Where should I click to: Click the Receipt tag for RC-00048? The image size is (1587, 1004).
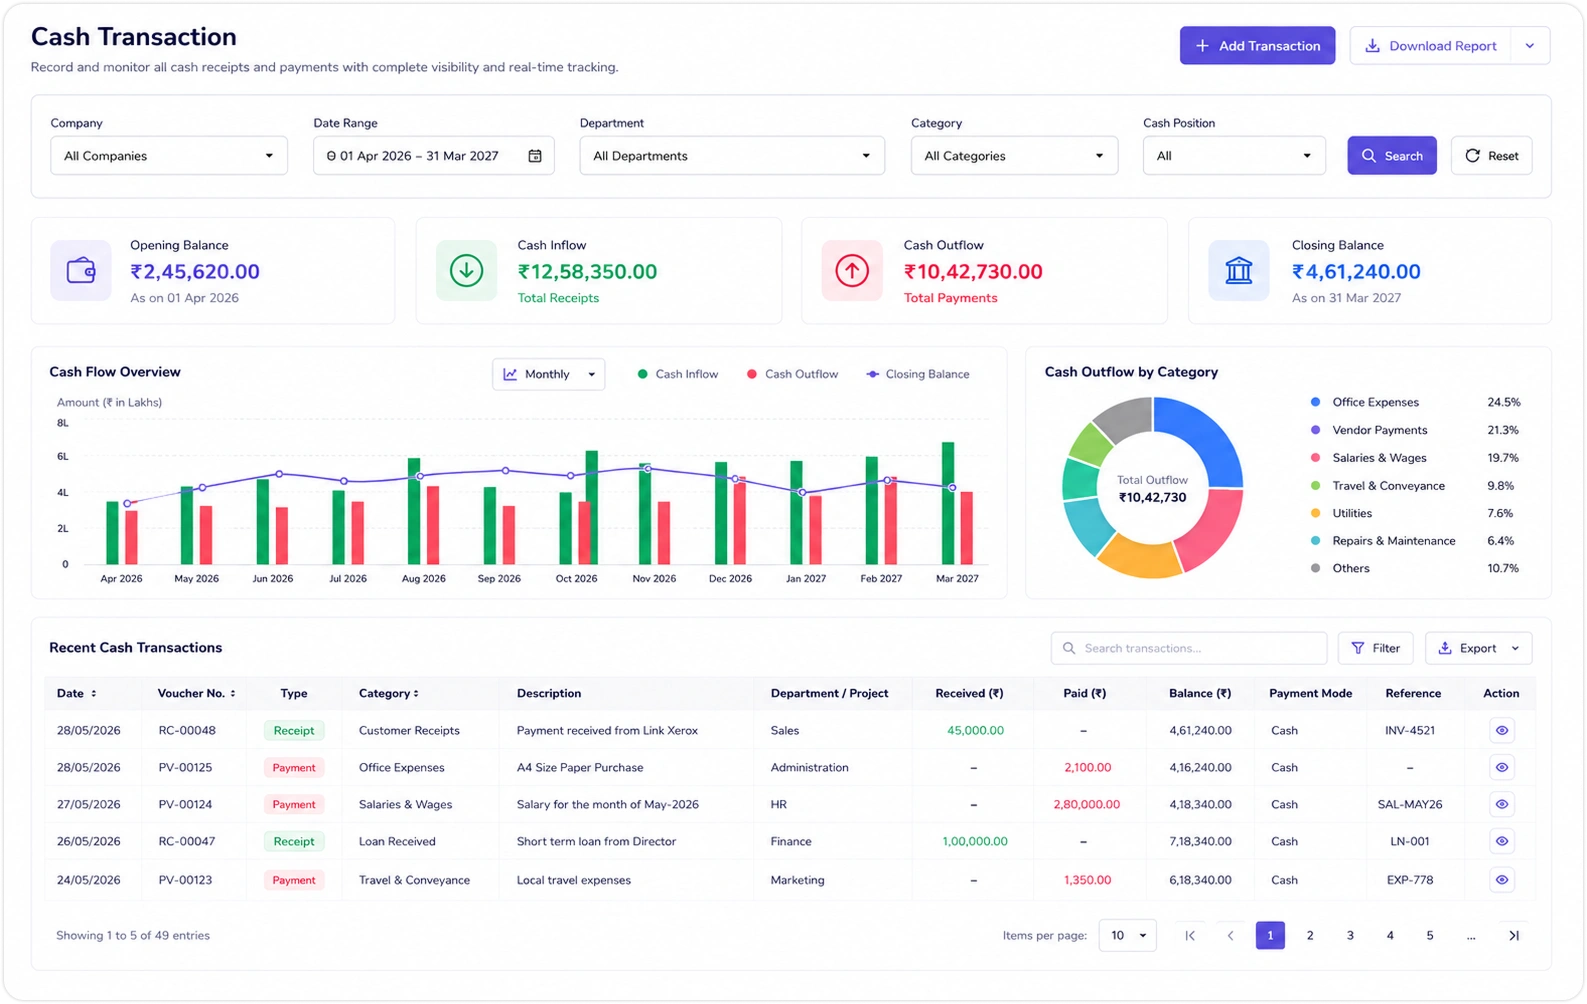tap(294, 731)
